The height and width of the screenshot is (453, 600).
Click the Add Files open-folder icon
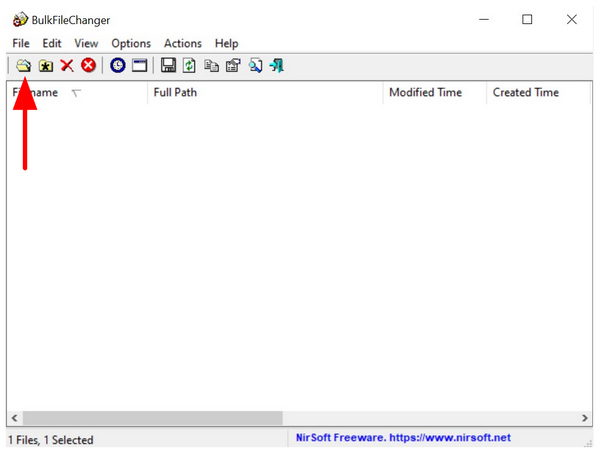[23, 66]
